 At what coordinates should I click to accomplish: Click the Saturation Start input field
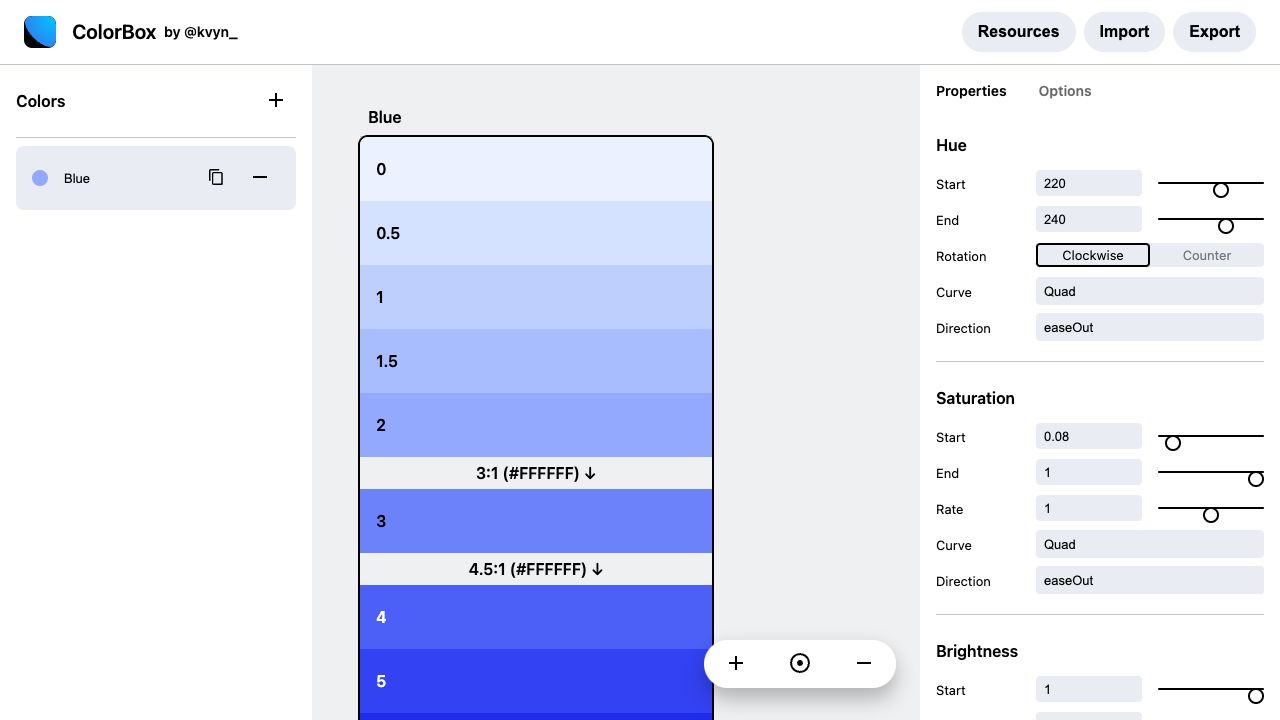click(x=1089, y=436)
